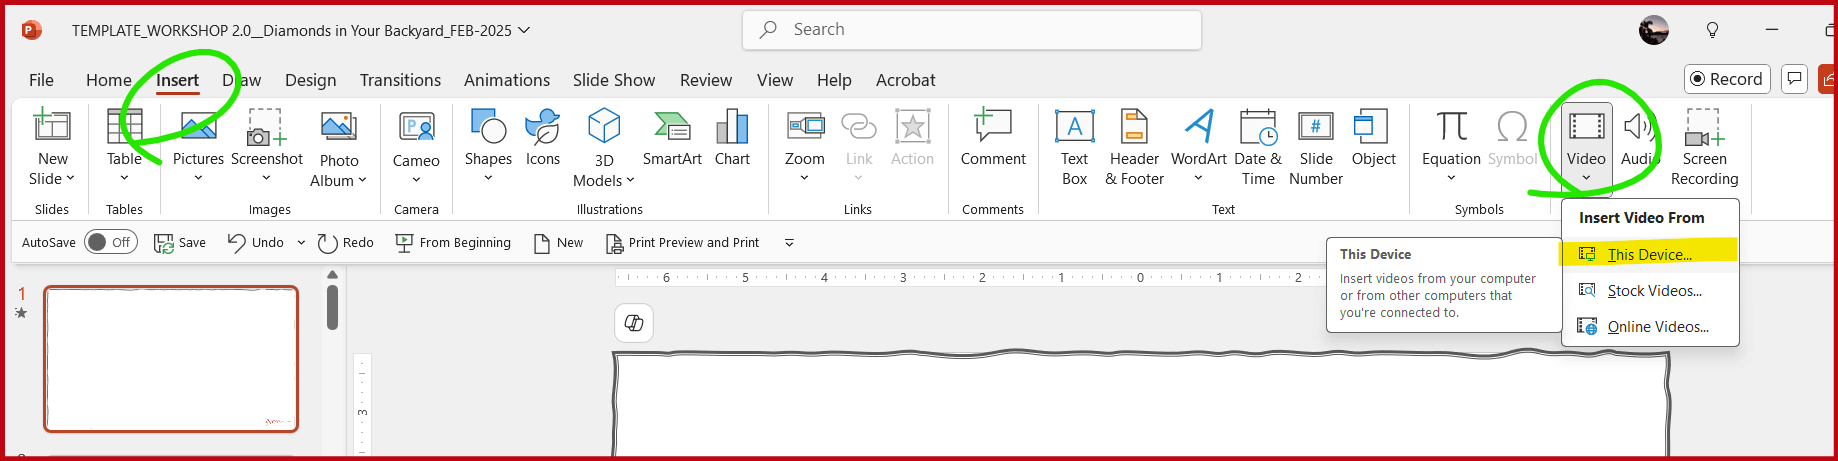The height and width of the screenshot is (461, 1838).
Task: Choose This Device... video option
Action: click(1650, 254)
